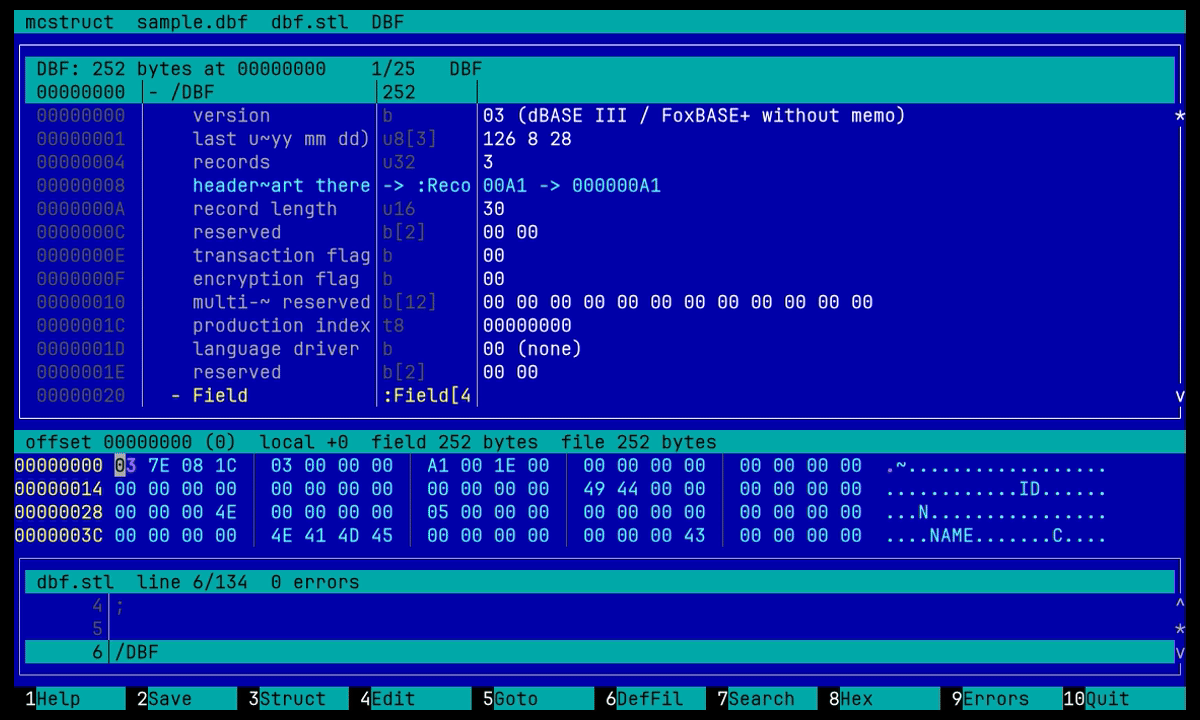Click the highlighted 03 hex byte
The width and height of the screenshot is (1200, 720).
tap(125, 465)
